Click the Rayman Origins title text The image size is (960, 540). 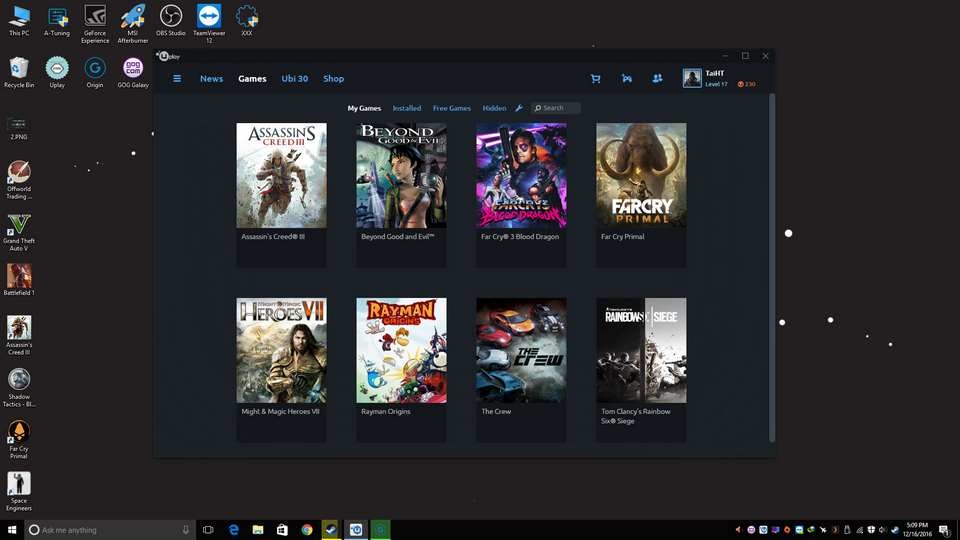click(386, 411)
